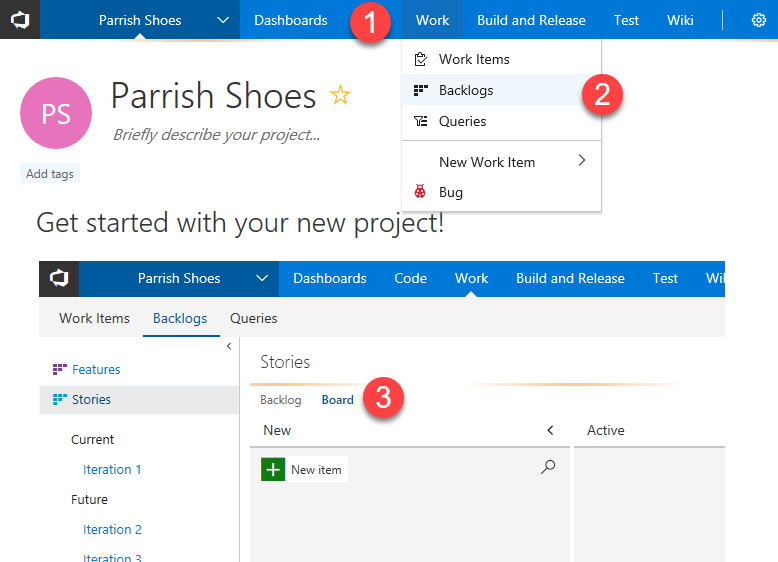Open the Iteration 1 link

(112, 469)
